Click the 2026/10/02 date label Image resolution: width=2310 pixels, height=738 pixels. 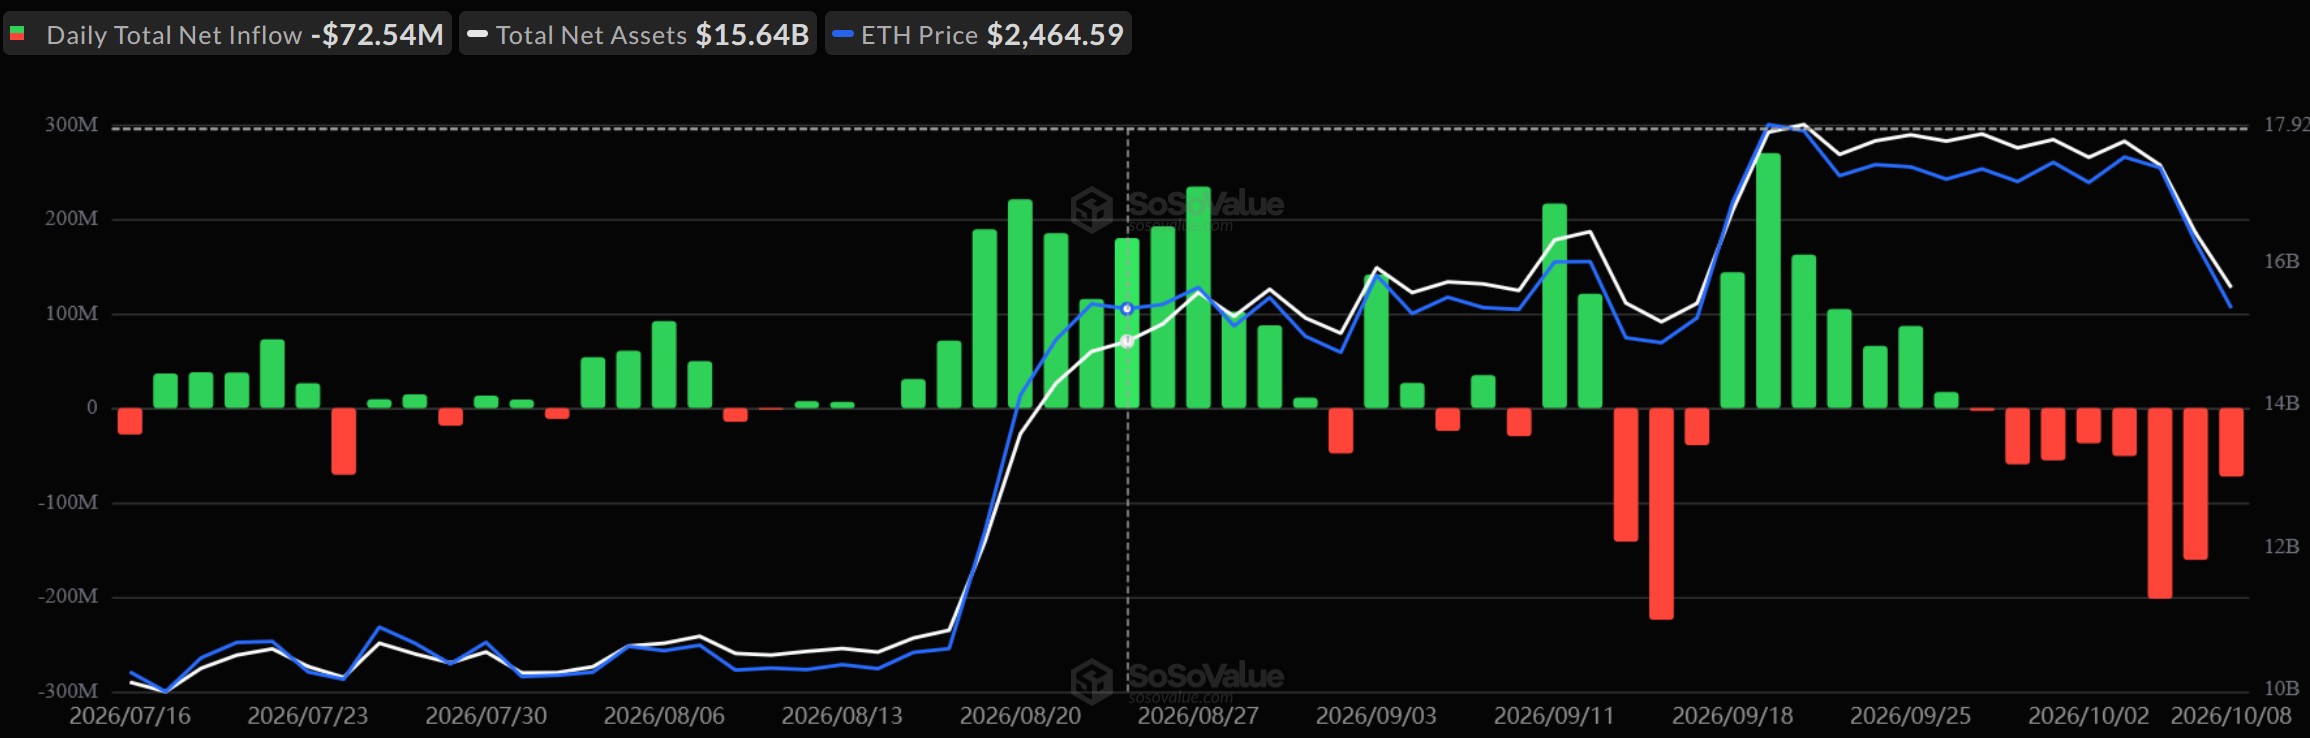(x=2089, y=716)
